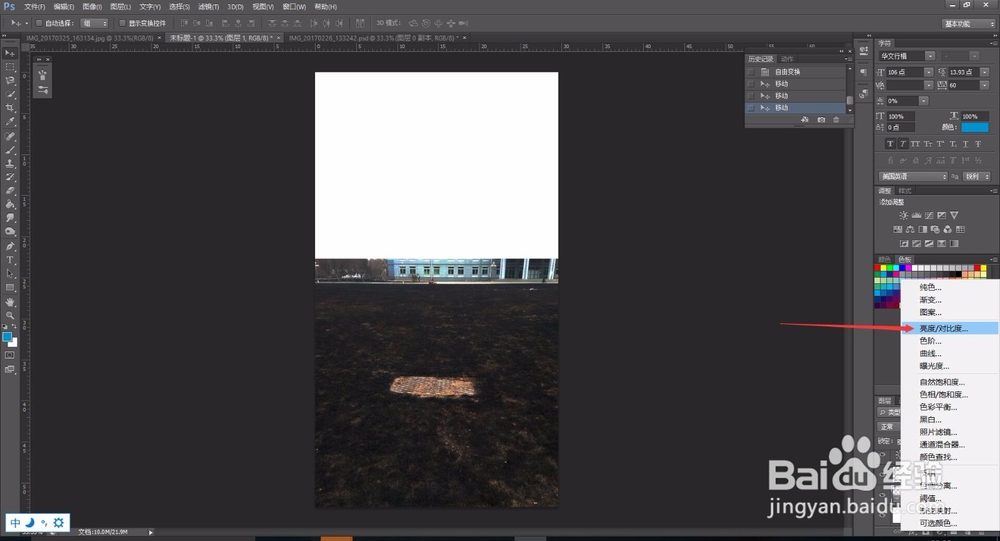Click the Character panel text color swatch
This screenshot has height=541, width=1000.
975,127
